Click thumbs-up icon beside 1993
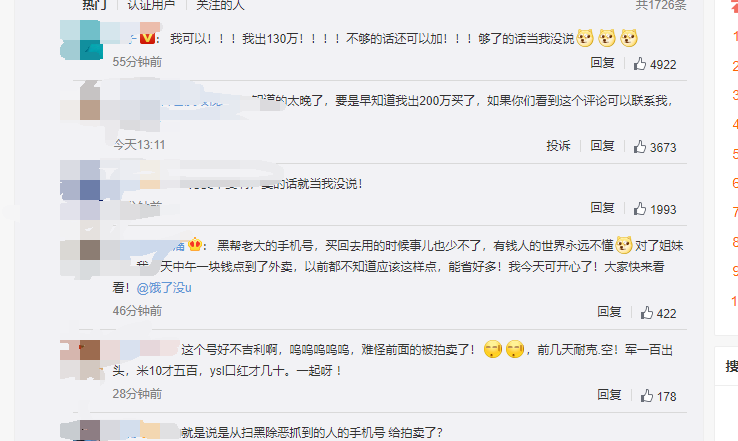 [x=640, y=208]
